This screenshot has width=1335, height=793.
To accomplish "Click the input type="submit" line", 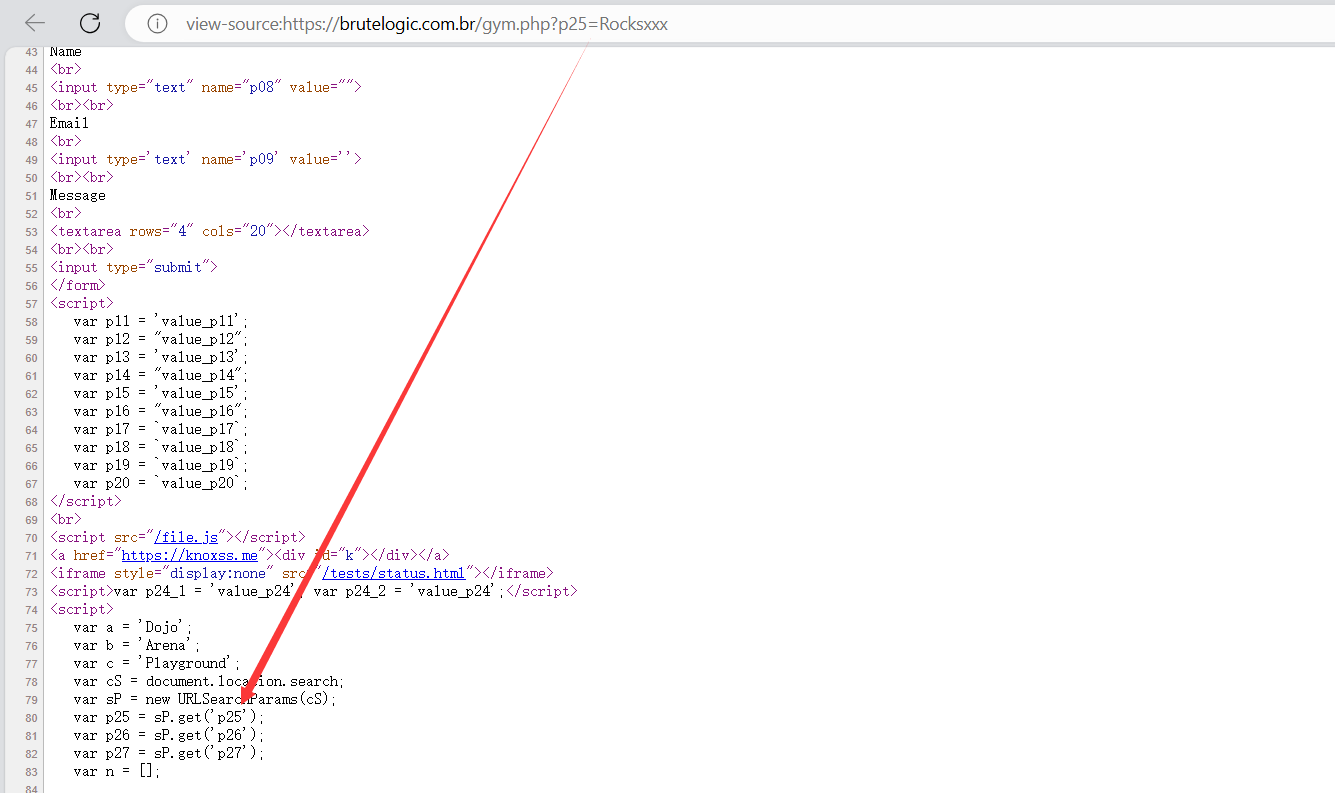I will tap(133, 267).
